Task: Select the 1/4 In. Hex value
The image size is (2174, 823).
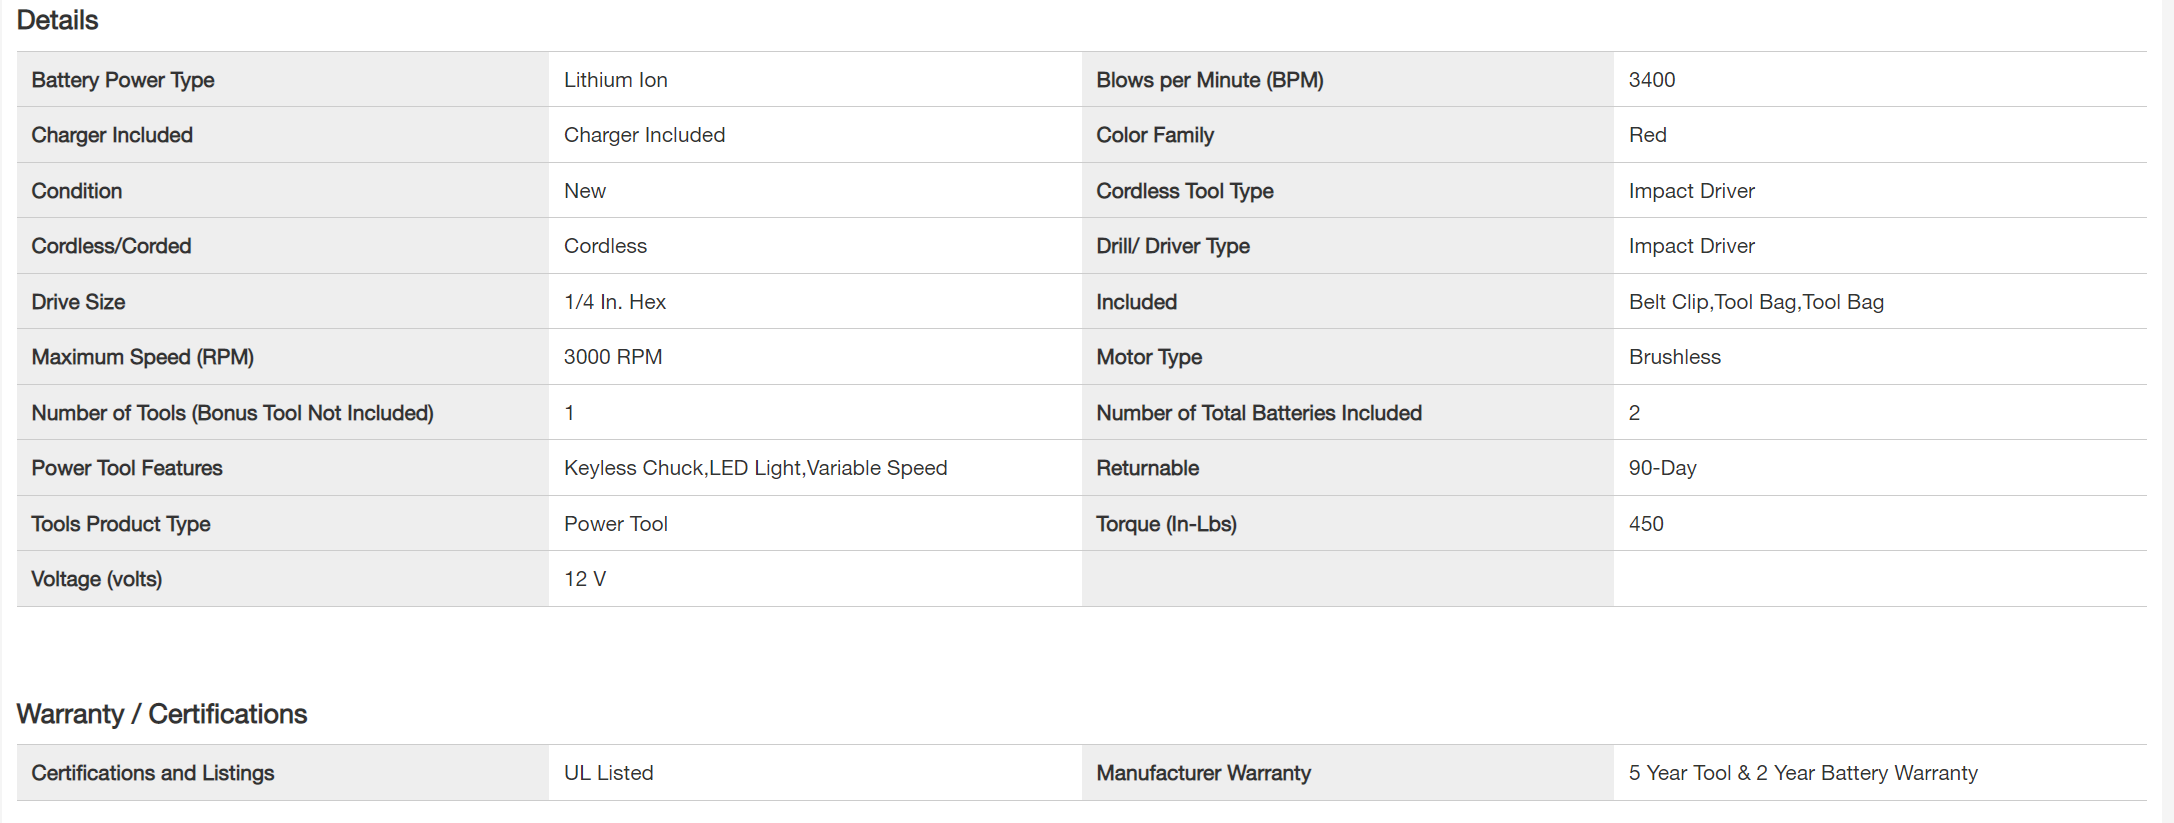Action: point(614,302)
